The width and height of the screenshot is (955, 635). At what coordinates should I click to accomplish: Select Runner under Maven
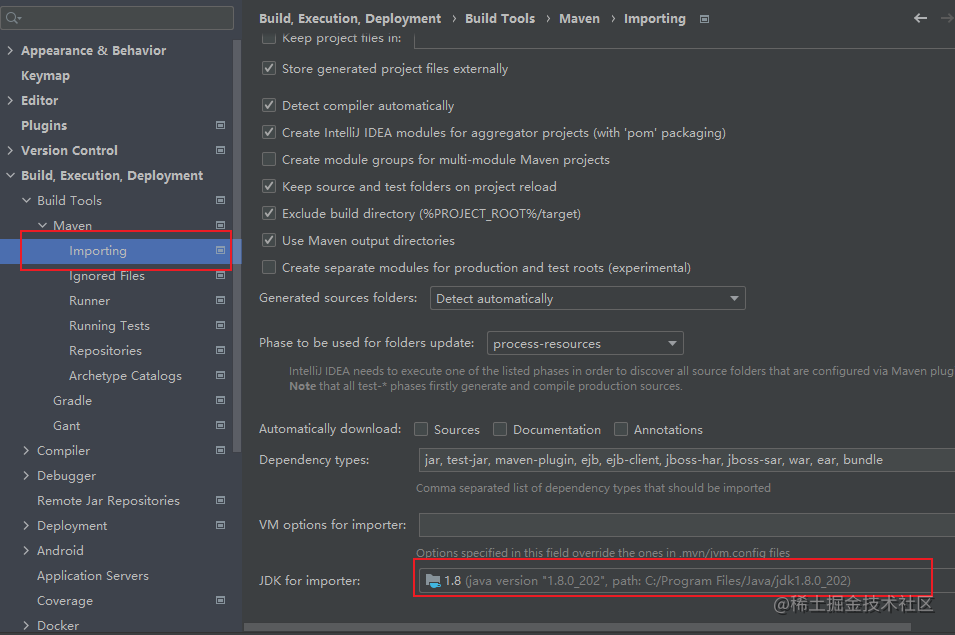[x=90, y=301]
